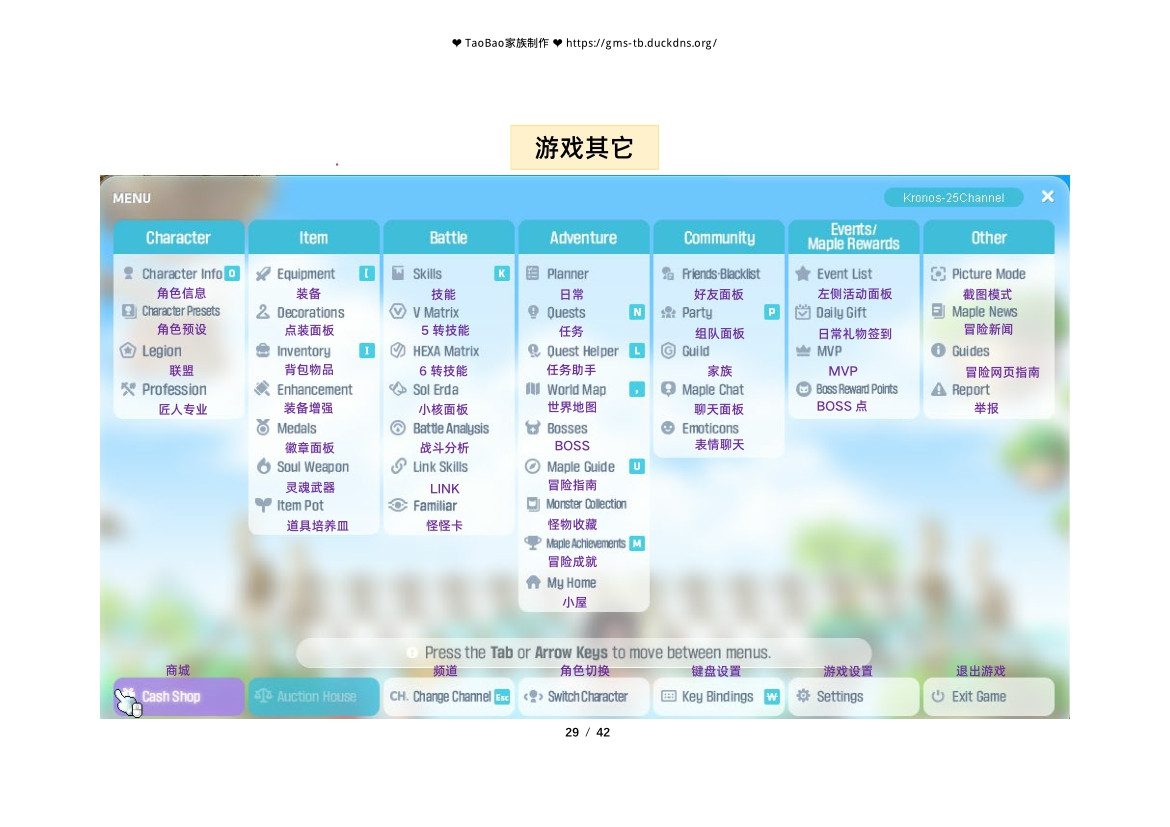Click the Equipment rocket icon
This screenshot has width=1170, height=827.
point(263,274)
